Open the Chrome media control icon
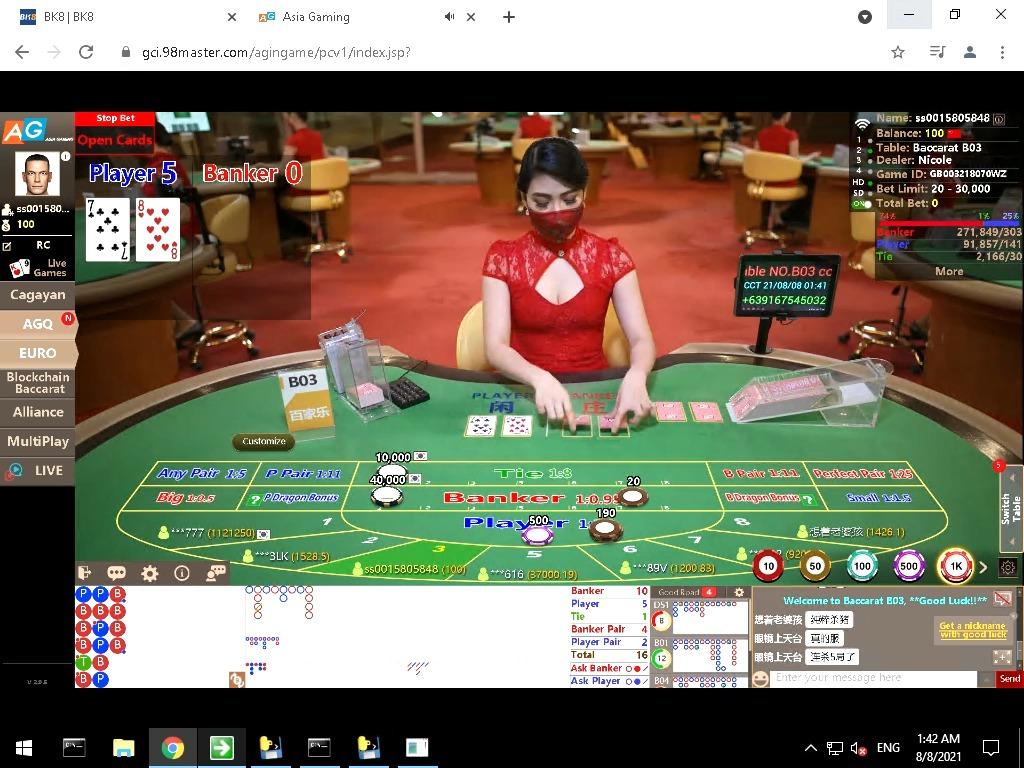 pyautogui.click(x=936, y=52)
